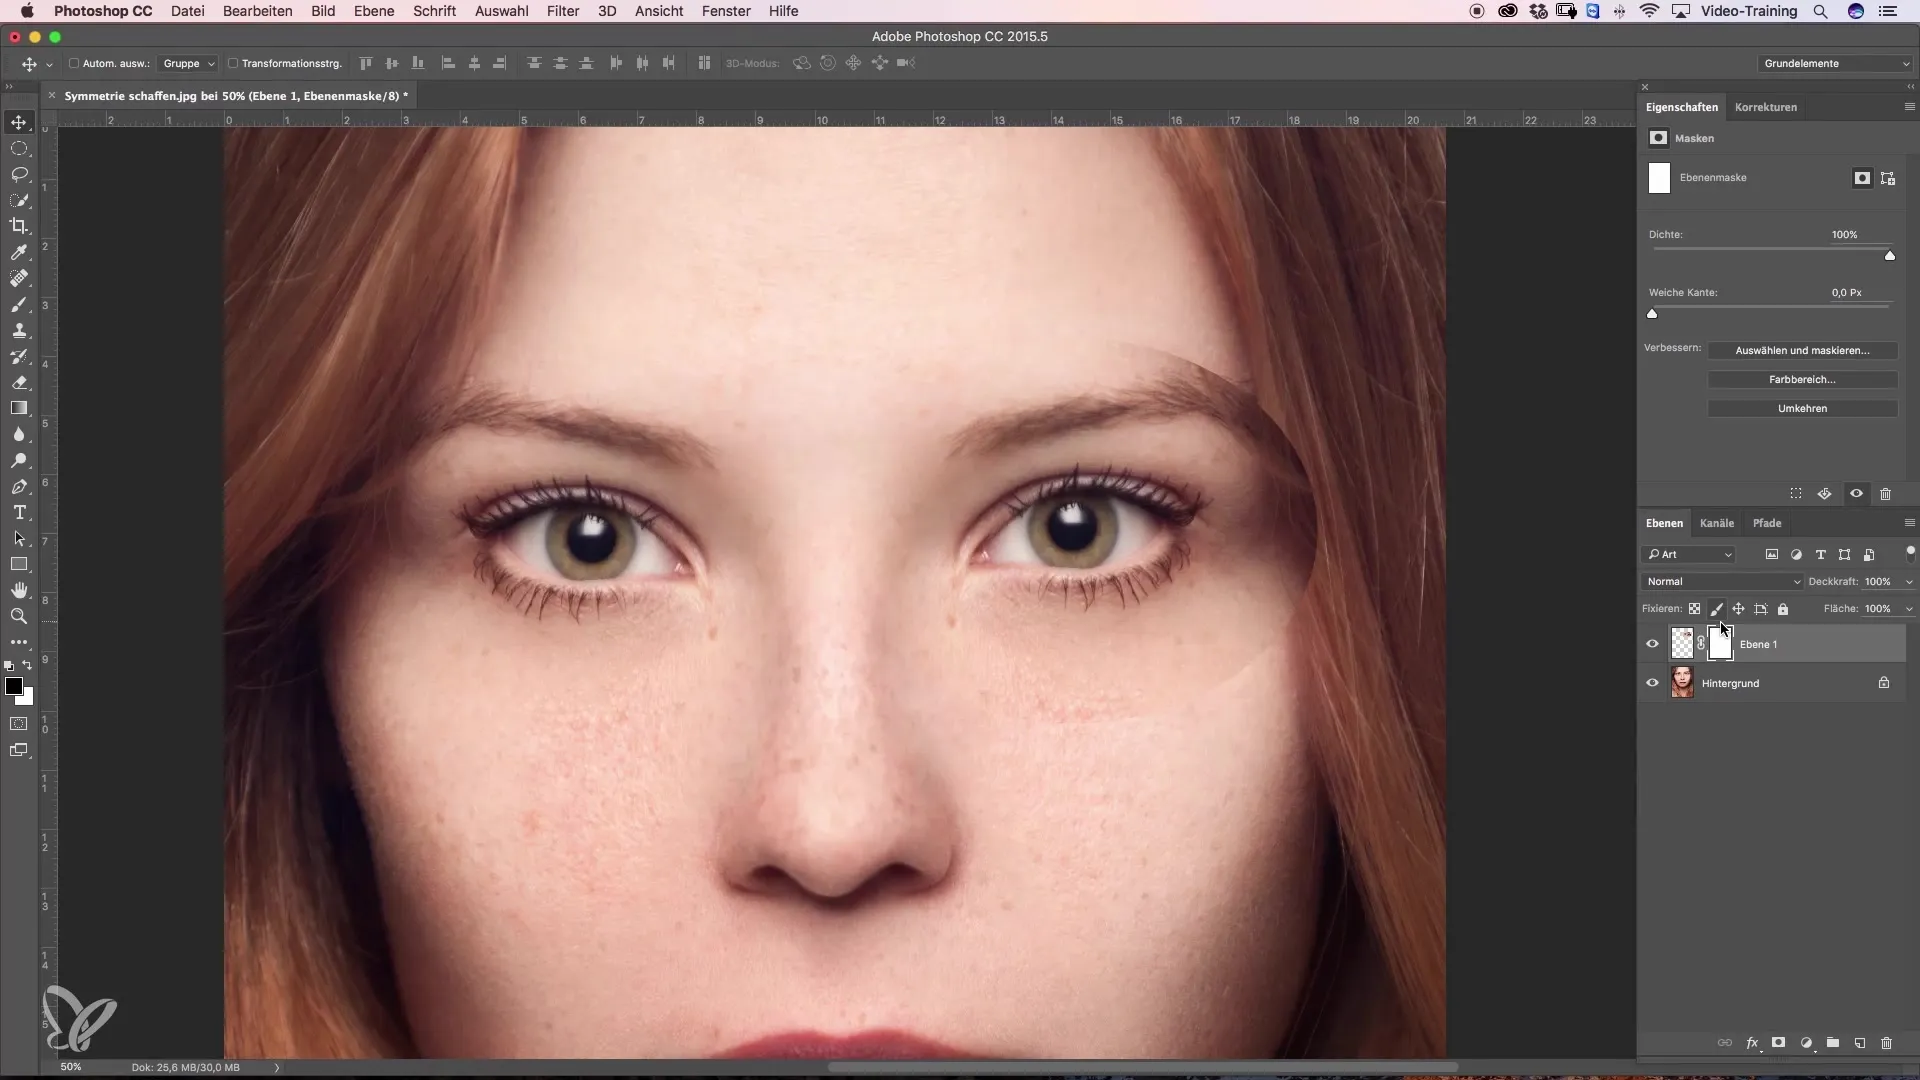The height and width of the screenshot is (1080, 1920).
Task: Open the Auswahl menu
Action: (501, 11)
